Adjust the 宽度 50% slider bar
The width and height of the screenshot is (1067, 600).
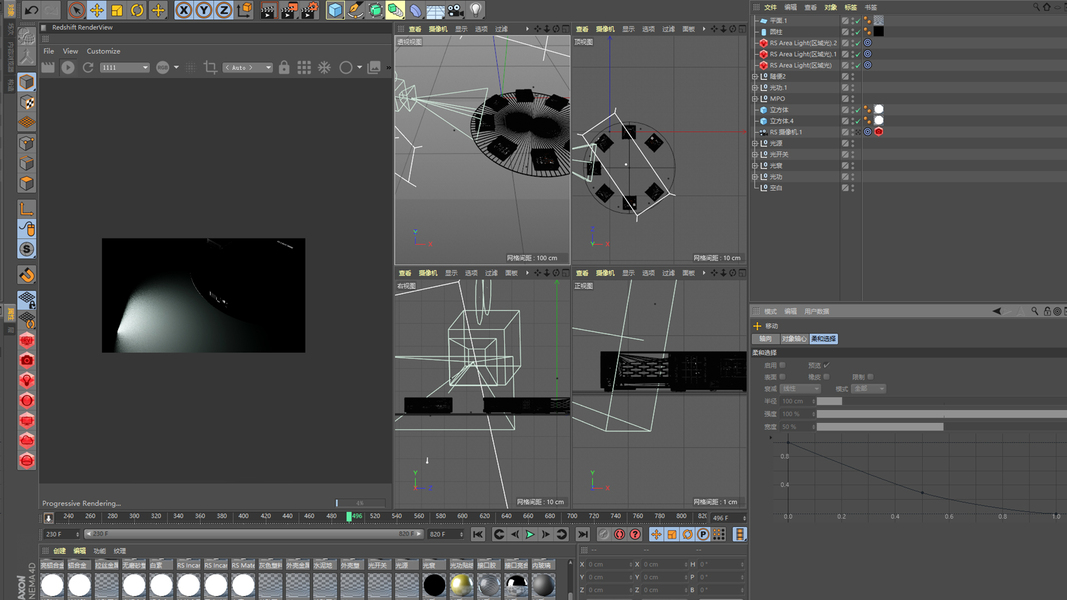[880, 427]
